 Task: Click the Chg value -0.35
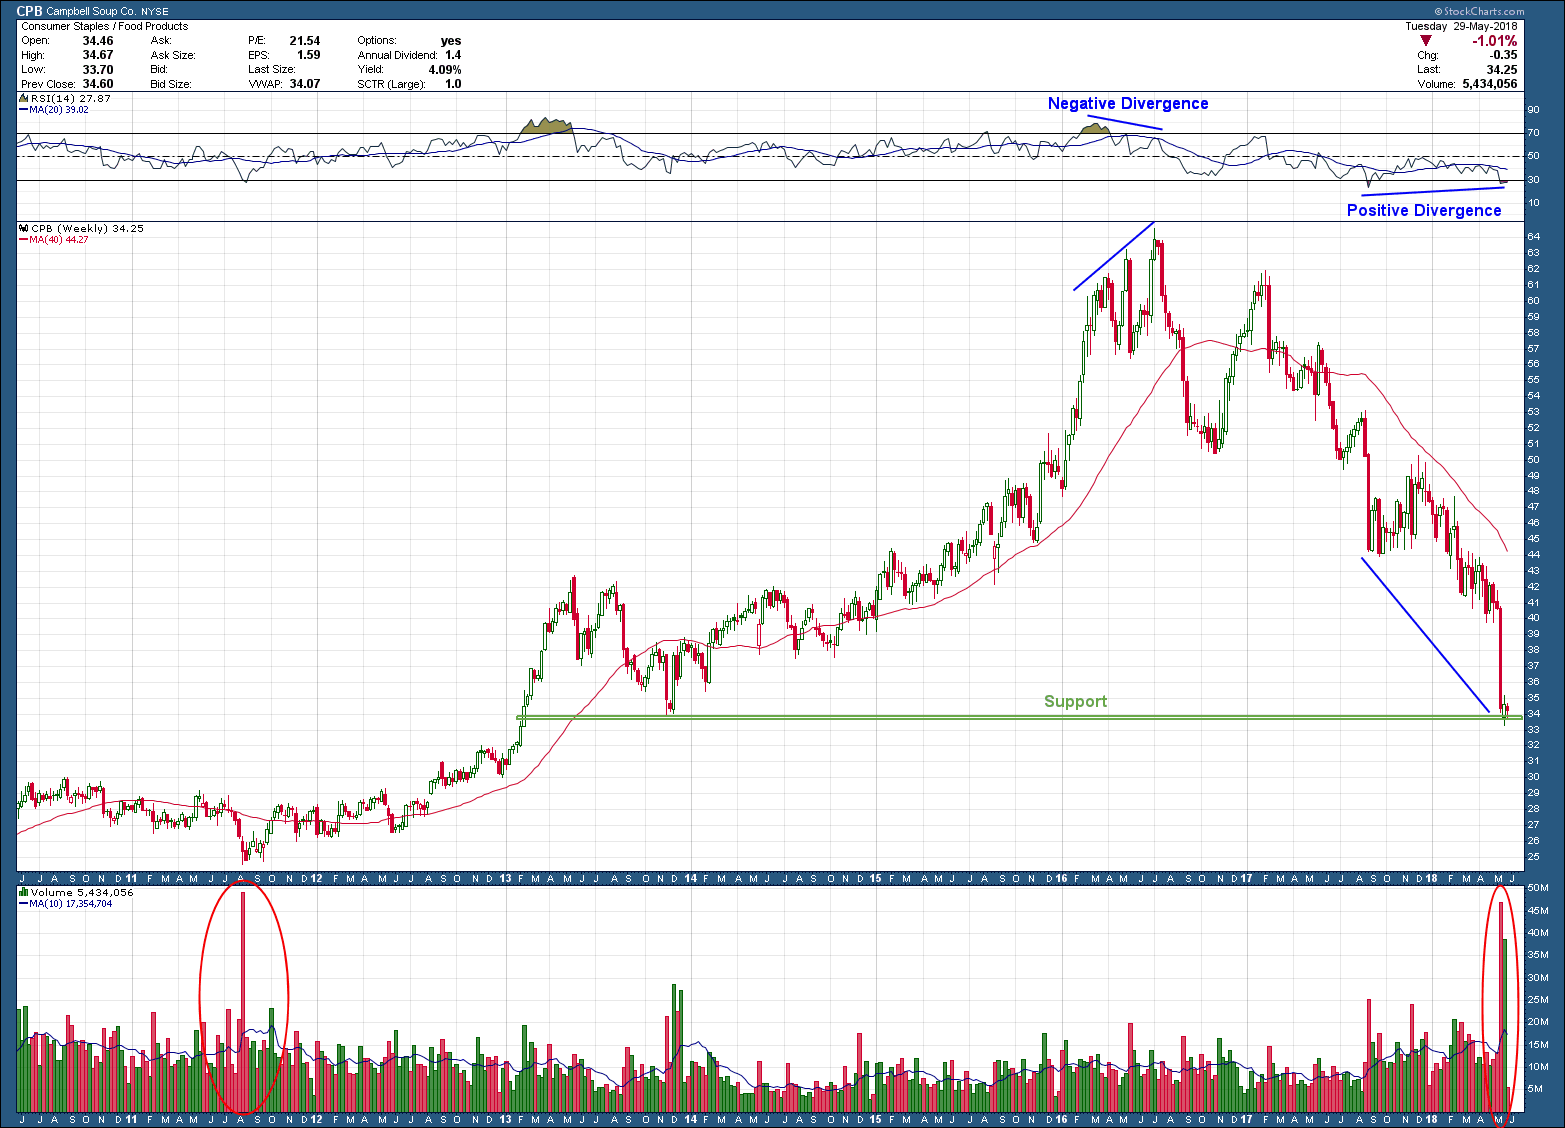pos(1504,55)
